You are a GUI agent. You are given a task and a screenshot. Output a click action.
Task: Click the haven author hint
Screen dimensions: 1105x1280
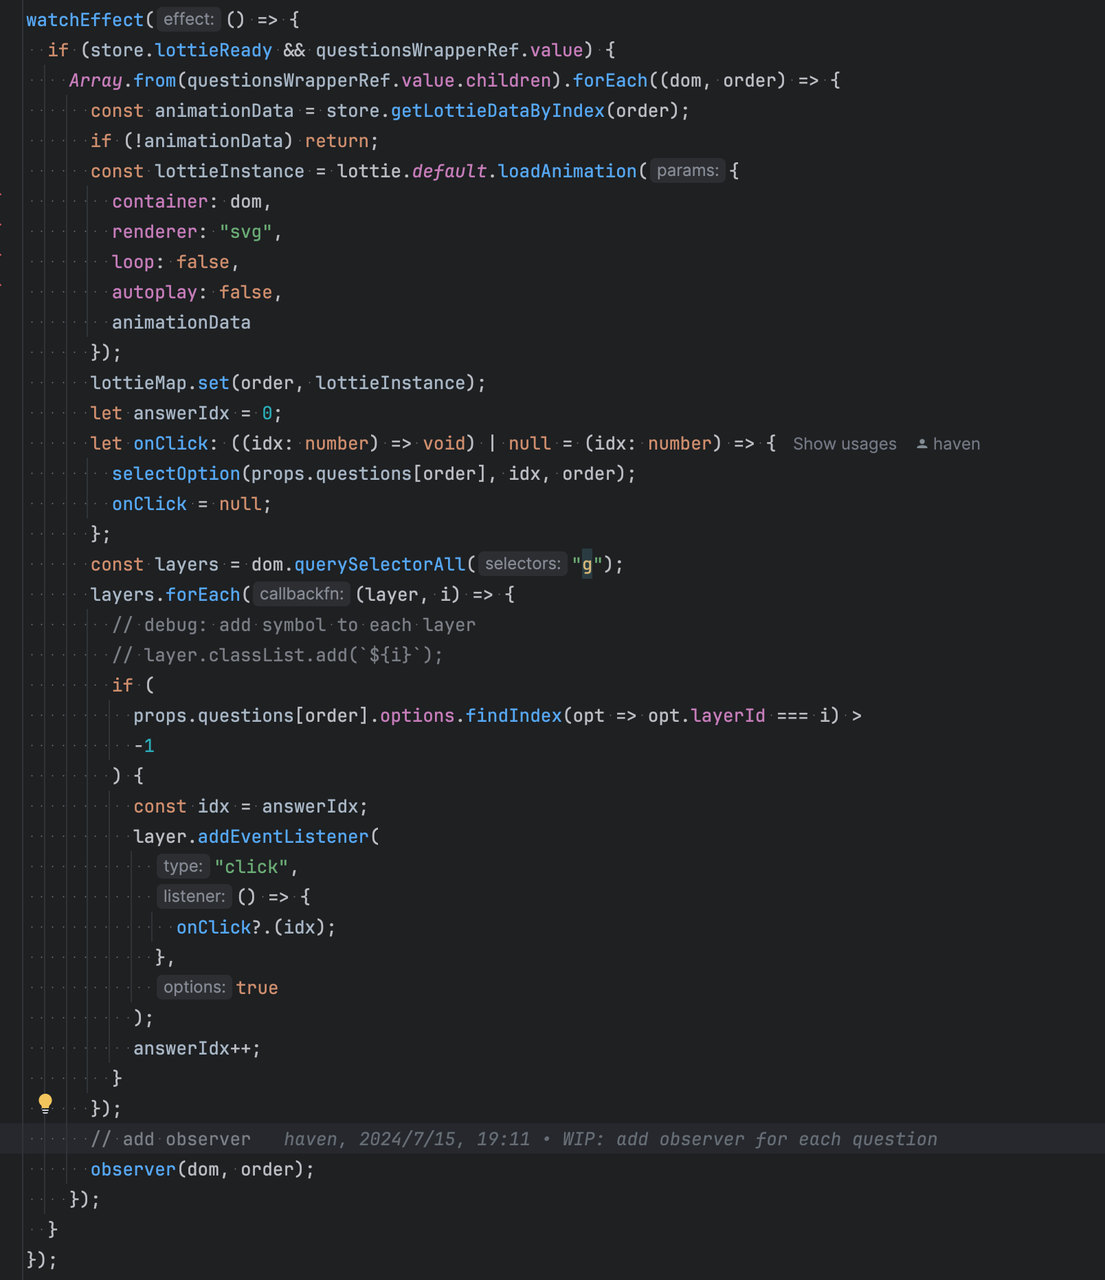coord(956,444)
